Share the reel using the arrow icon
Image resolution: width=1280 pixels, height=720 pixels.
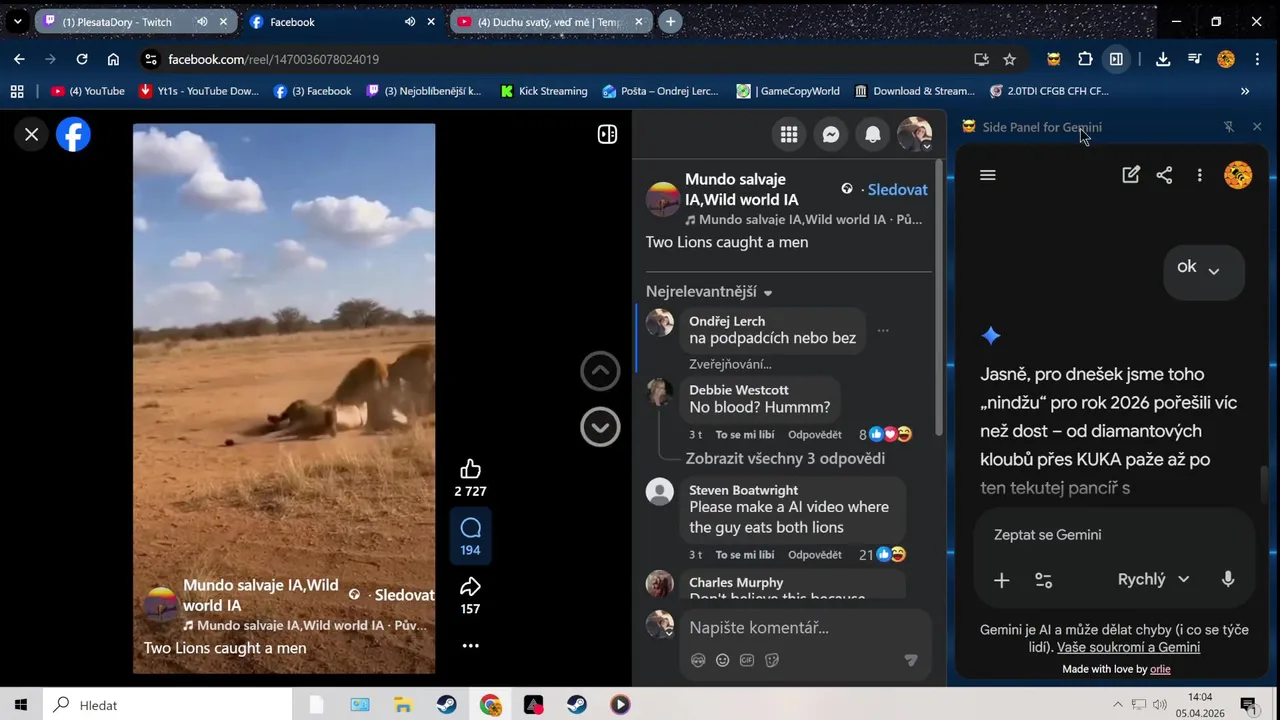(x=470, y=587)
